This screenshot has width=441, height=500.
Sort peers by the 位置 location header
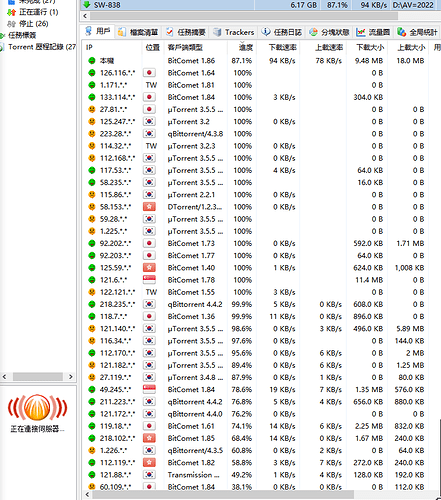[x=153, y=47]
